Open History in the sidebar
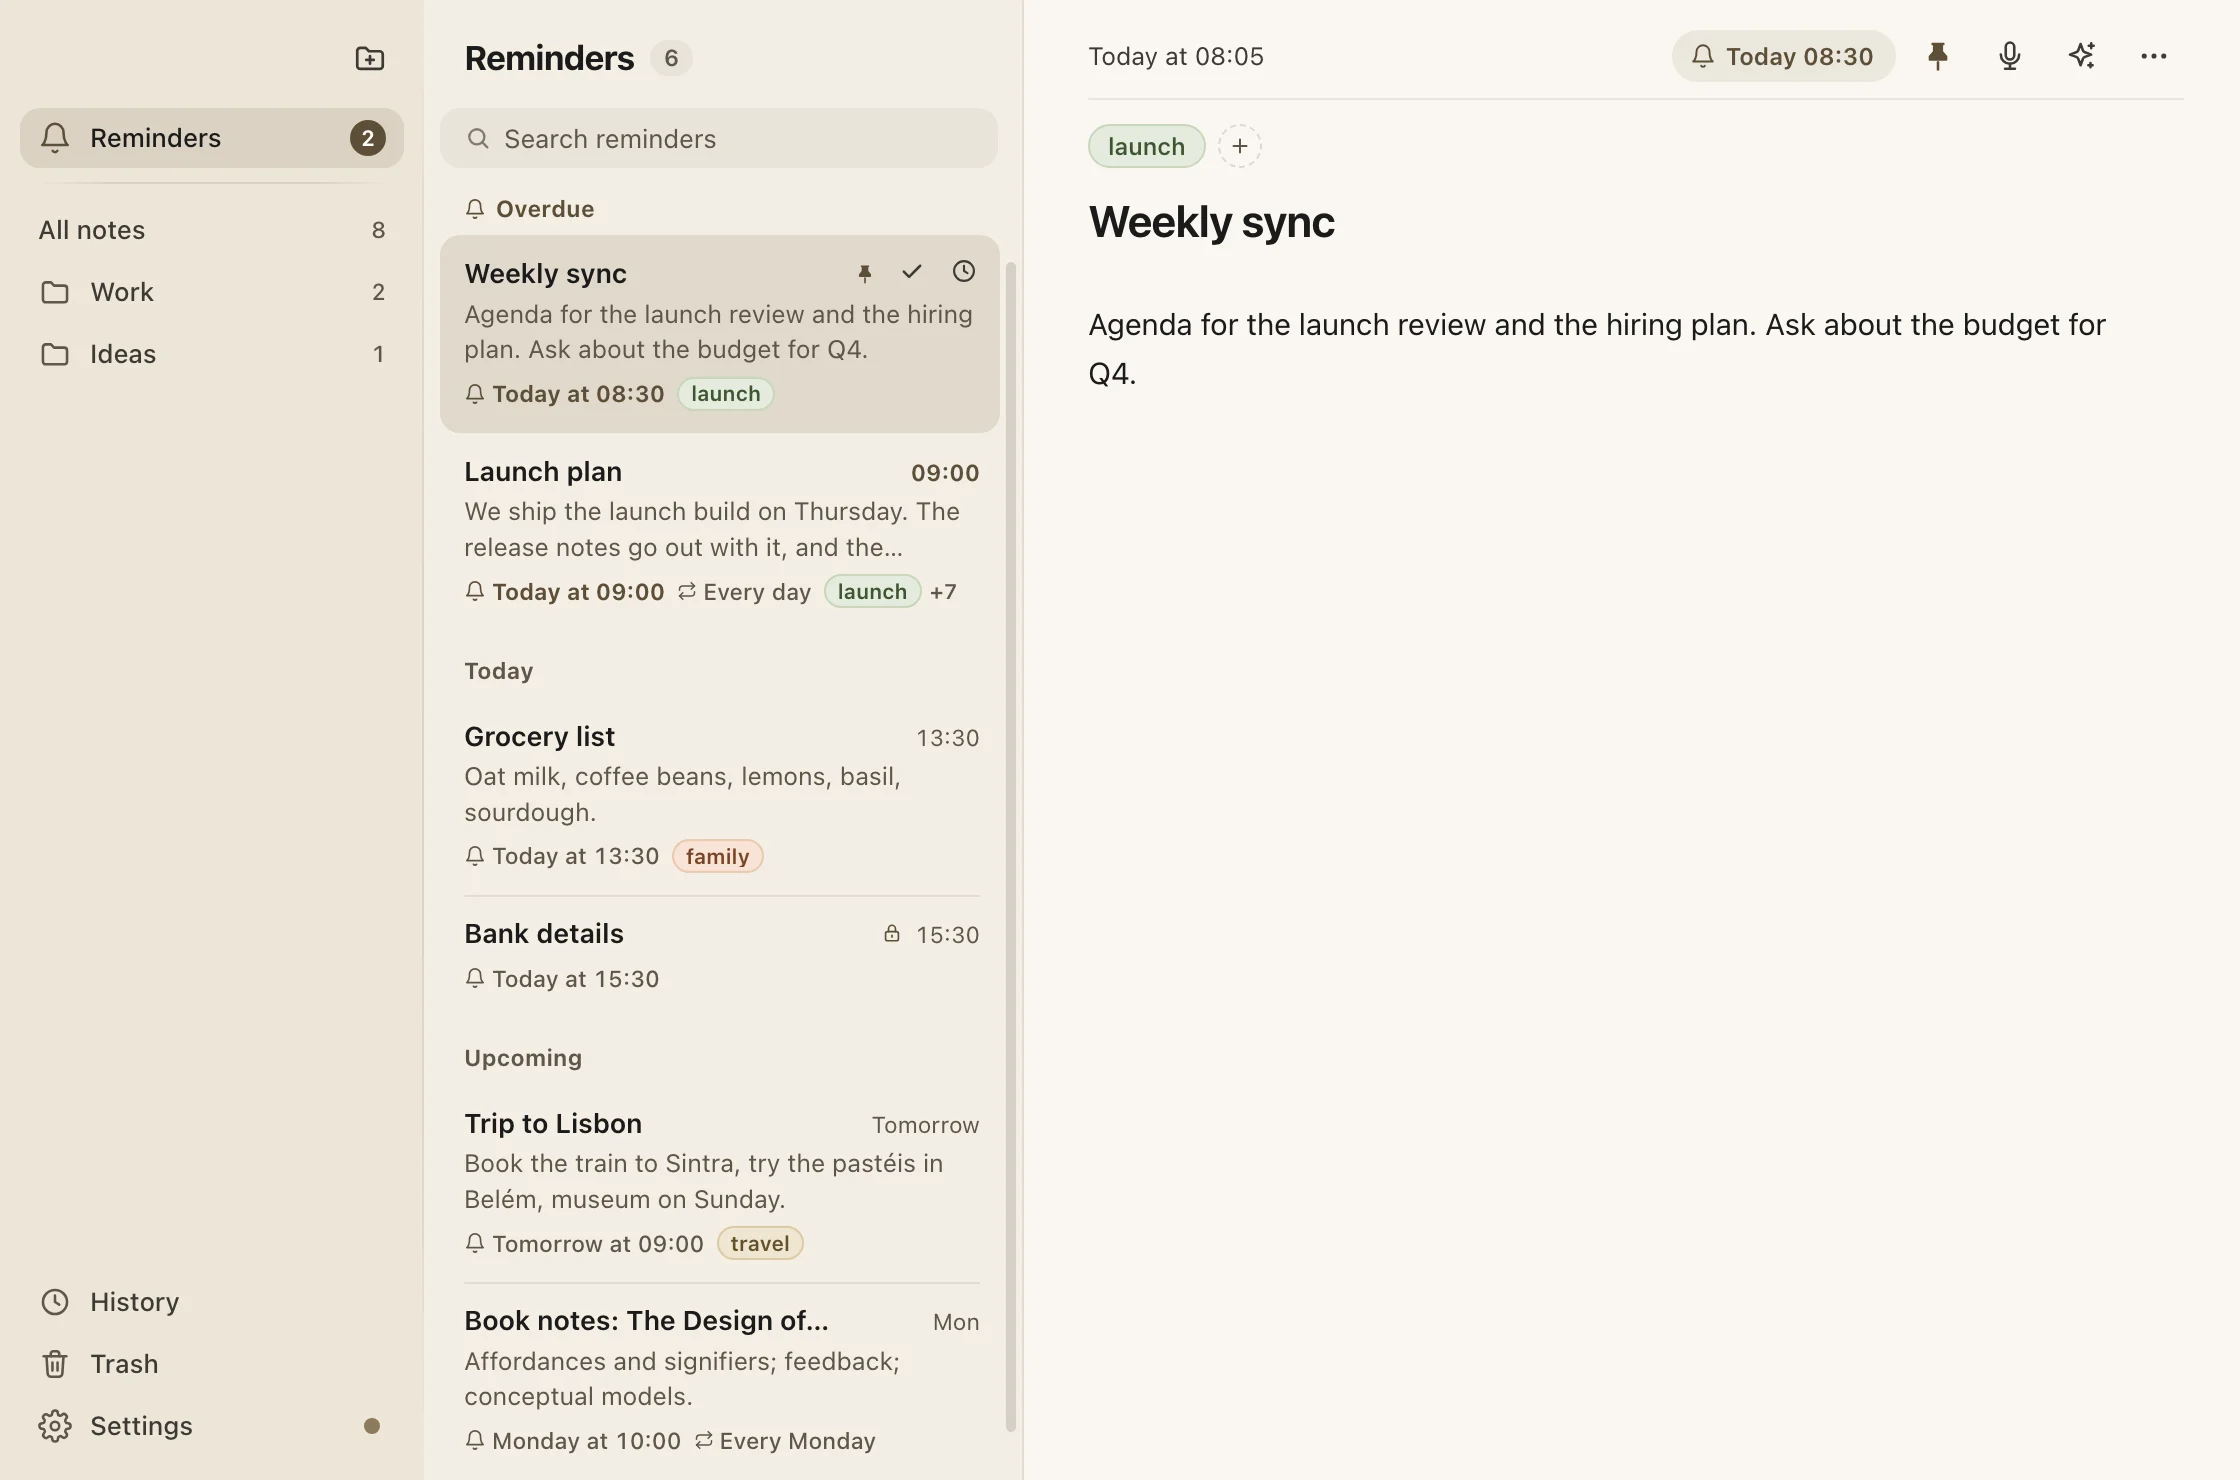Screen dimensions: 2240x1480 [212, 1302]
